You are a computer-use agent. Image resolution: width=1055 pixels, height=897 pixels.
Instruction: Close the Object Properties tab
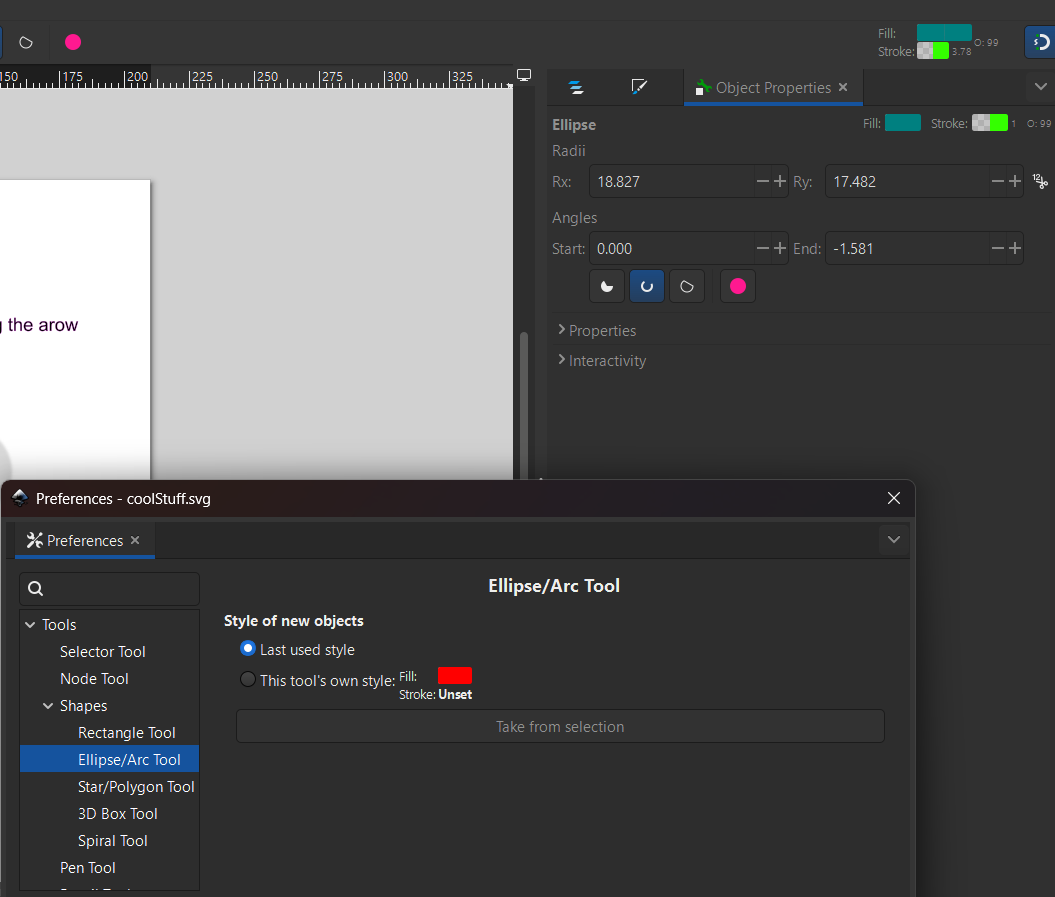click(843, 87)
